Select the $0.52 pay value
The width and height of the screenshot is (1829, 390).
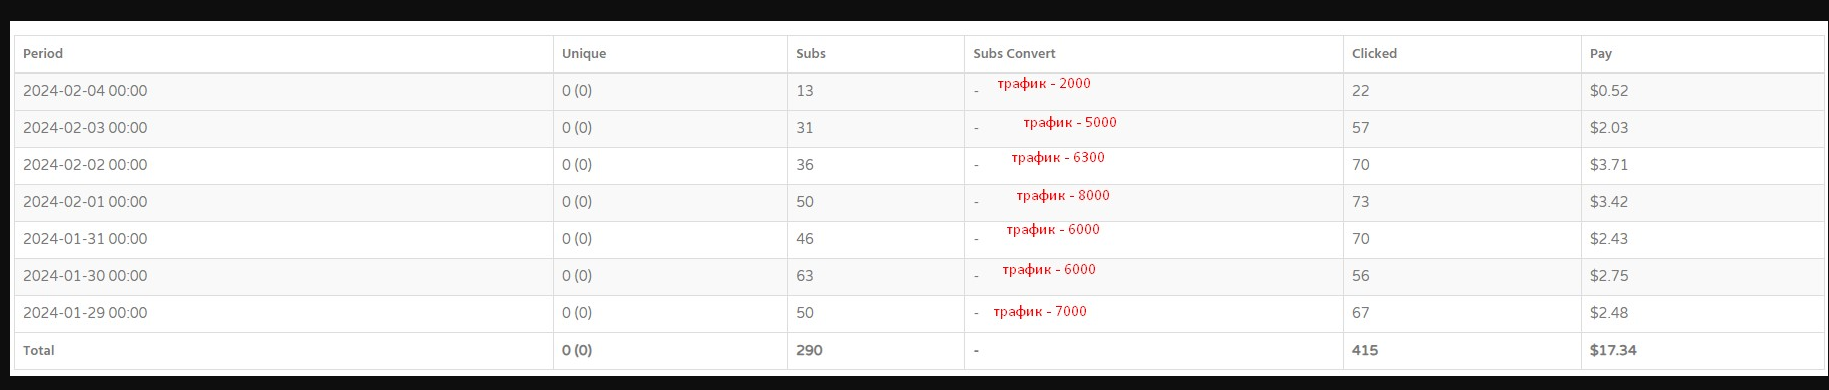coord(1609,91)
